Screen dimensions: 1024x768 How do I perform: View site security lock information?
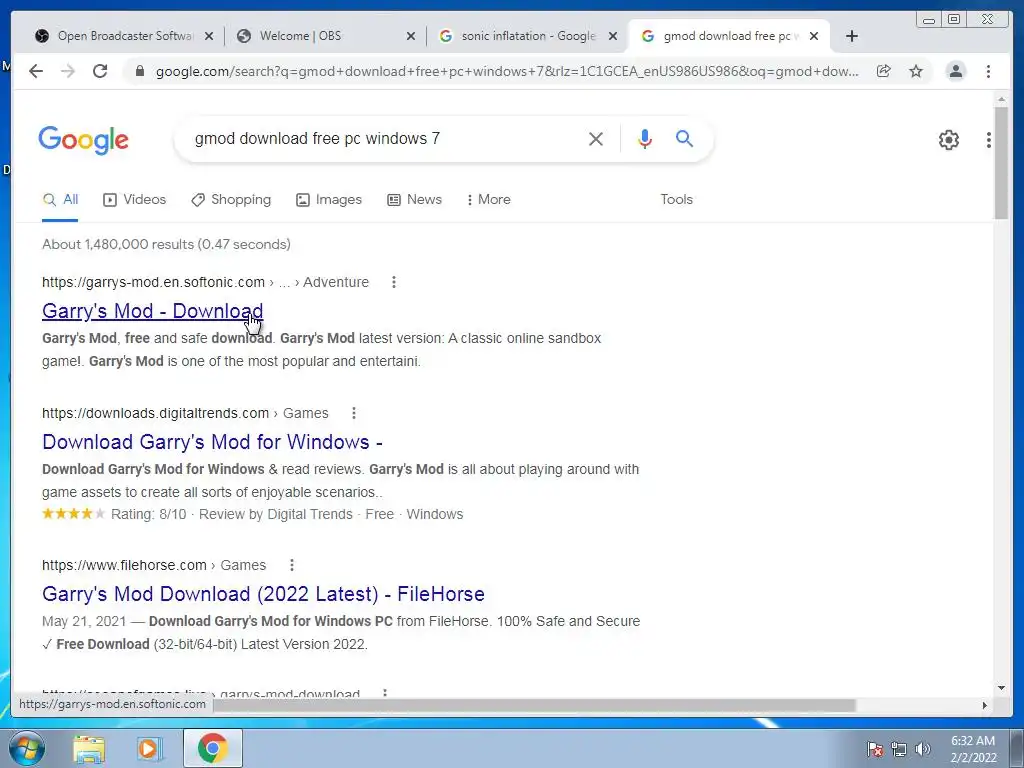(x=139, y=71)
